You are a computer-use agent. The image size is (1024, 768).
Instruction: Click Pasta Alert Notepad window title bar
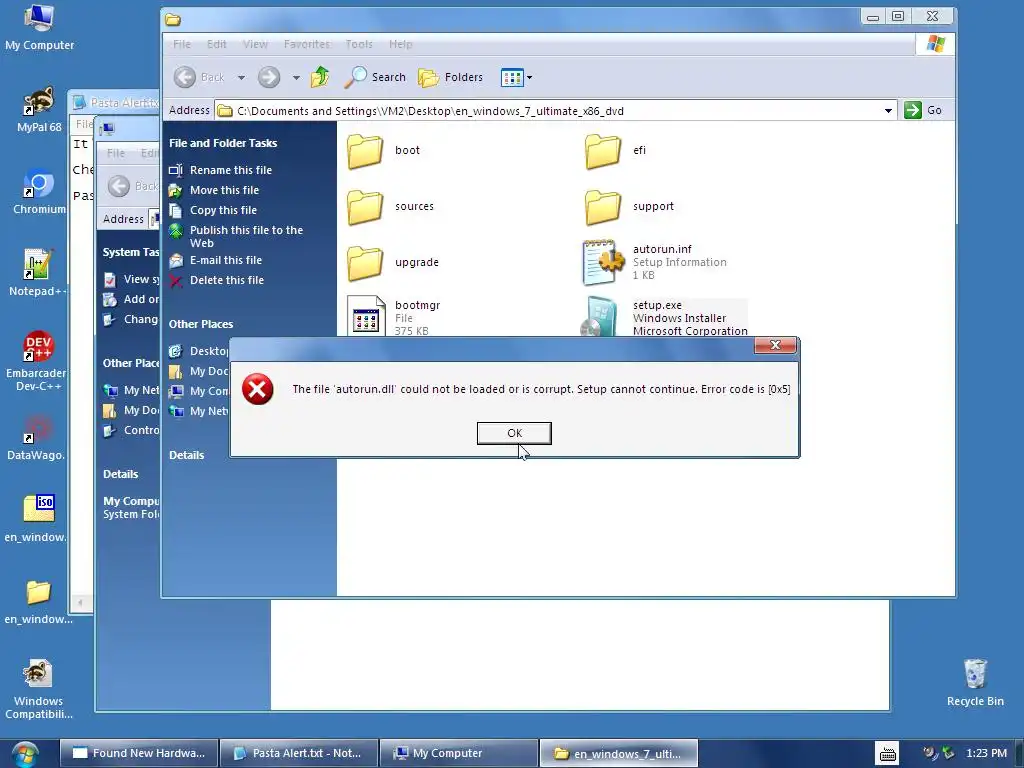tap(116, 103)
